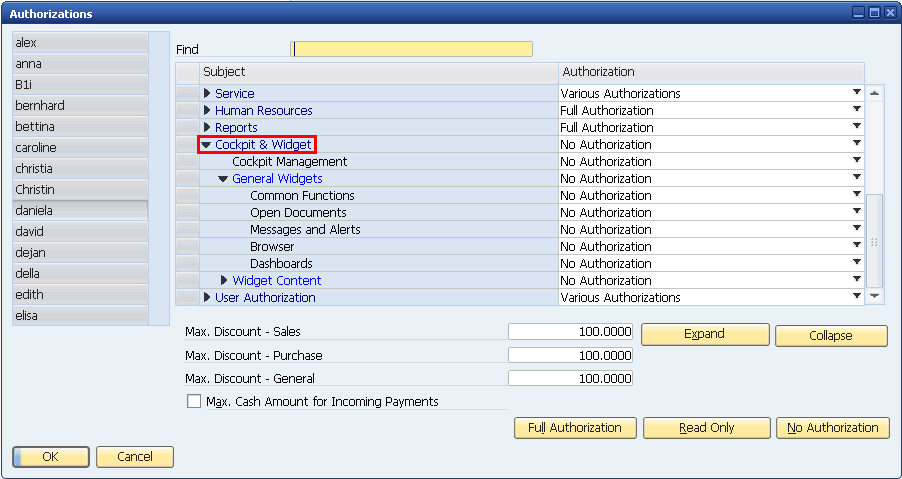Click the Expand button
The height and width of the screenshot is (479, 902).
705,334
